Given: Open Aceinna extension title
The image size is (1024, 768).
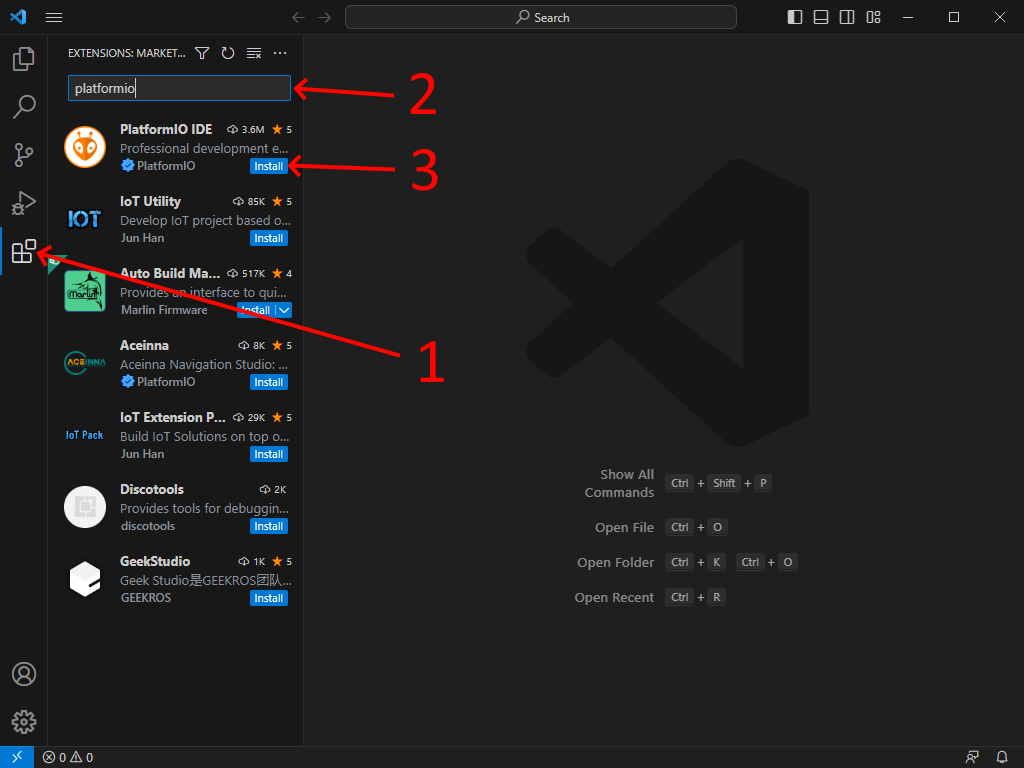Looking at the screenshot, I should click(x=144, y=345).
